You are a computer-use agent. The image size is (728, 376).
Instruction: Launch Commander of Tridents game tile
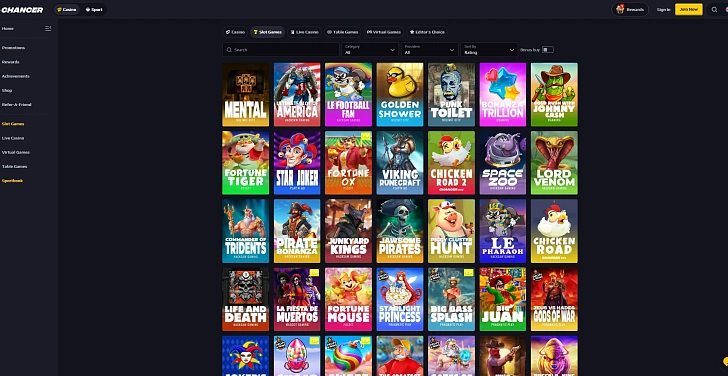pos(246,231)
